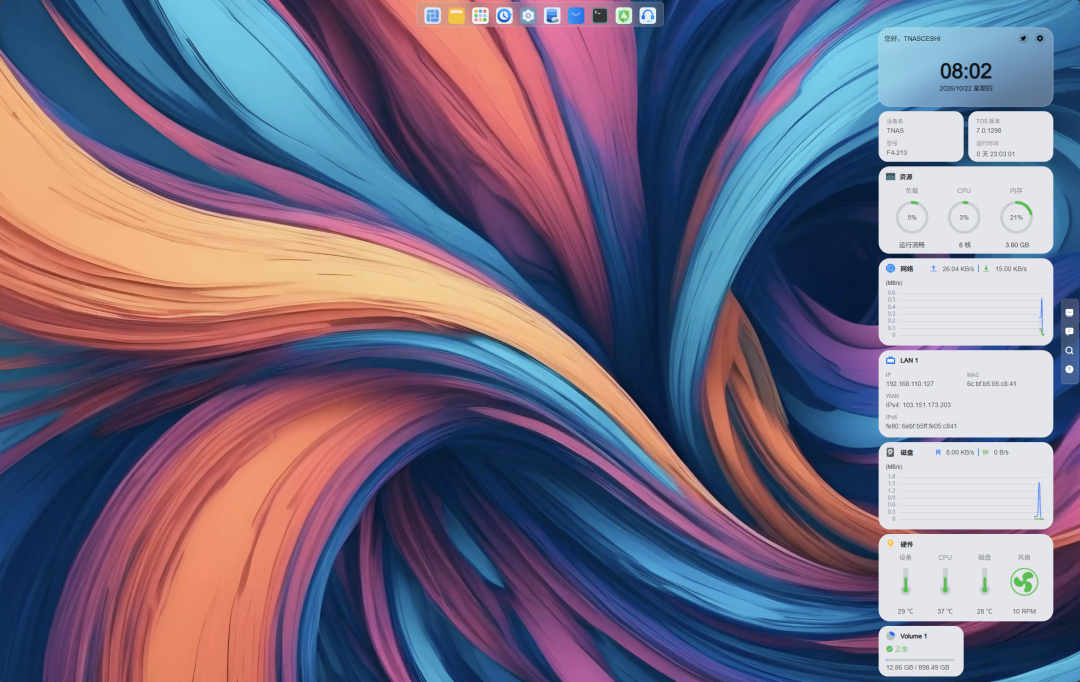This screenshot has width=1080, height=682.
Task: Click the WAN IPv4 103.151.173.203 text
Action: pyautogui.click(x=918, y=405)
